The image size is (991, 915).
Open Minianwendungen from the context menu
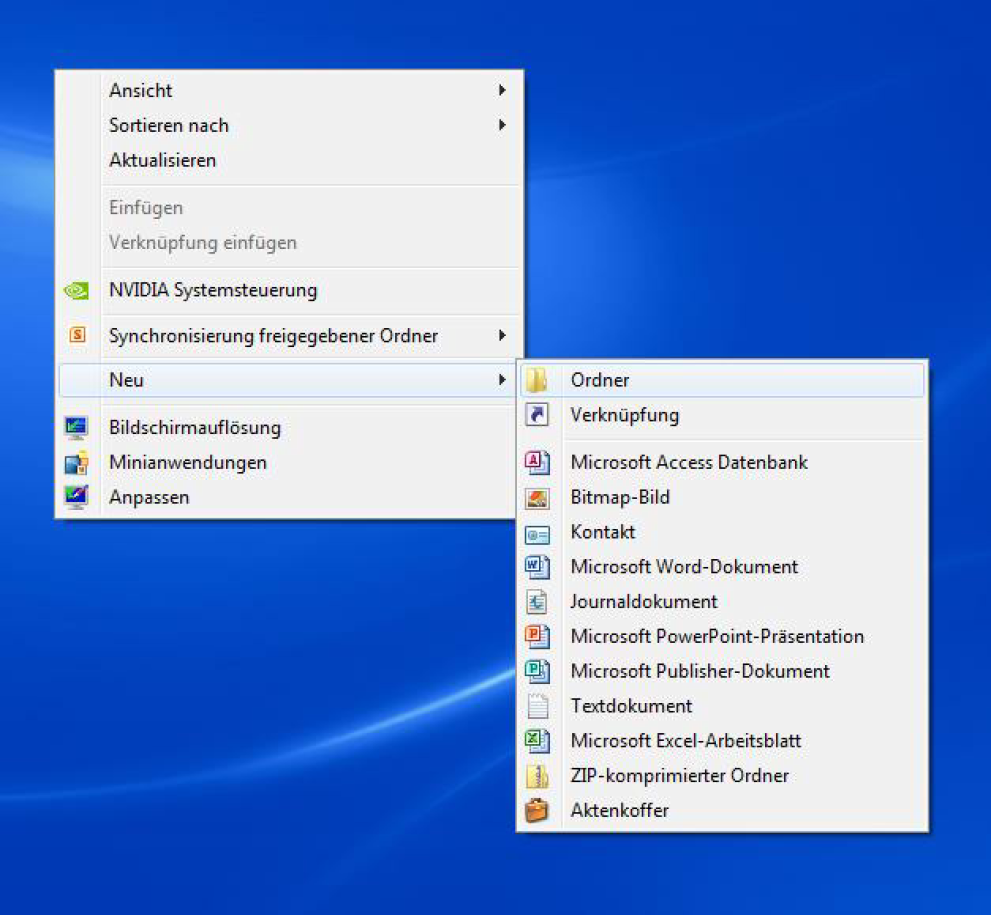point(187,462)
